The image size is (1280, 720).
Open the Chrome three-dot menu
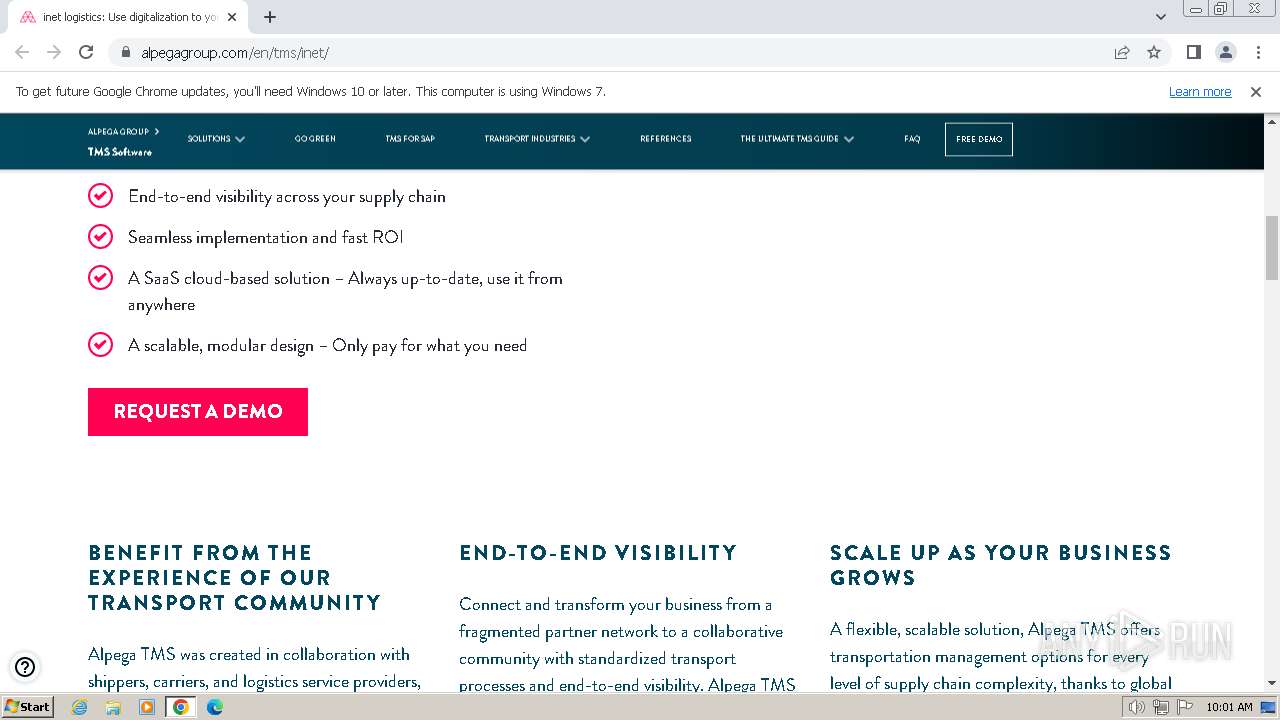[x=1257, y=52]
